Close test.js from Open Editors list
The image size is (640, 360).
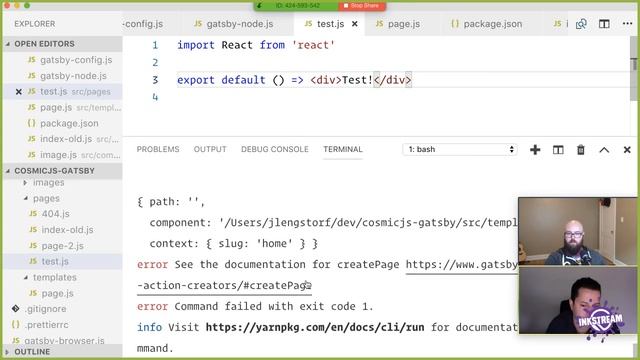18,92
